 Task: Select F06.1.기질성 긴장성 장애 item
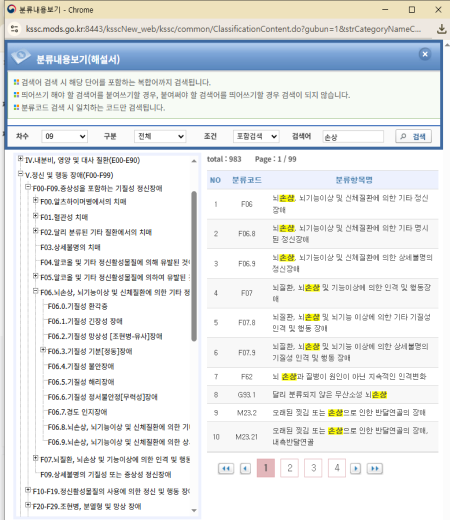pyautogui.click(x=85, y=321)
